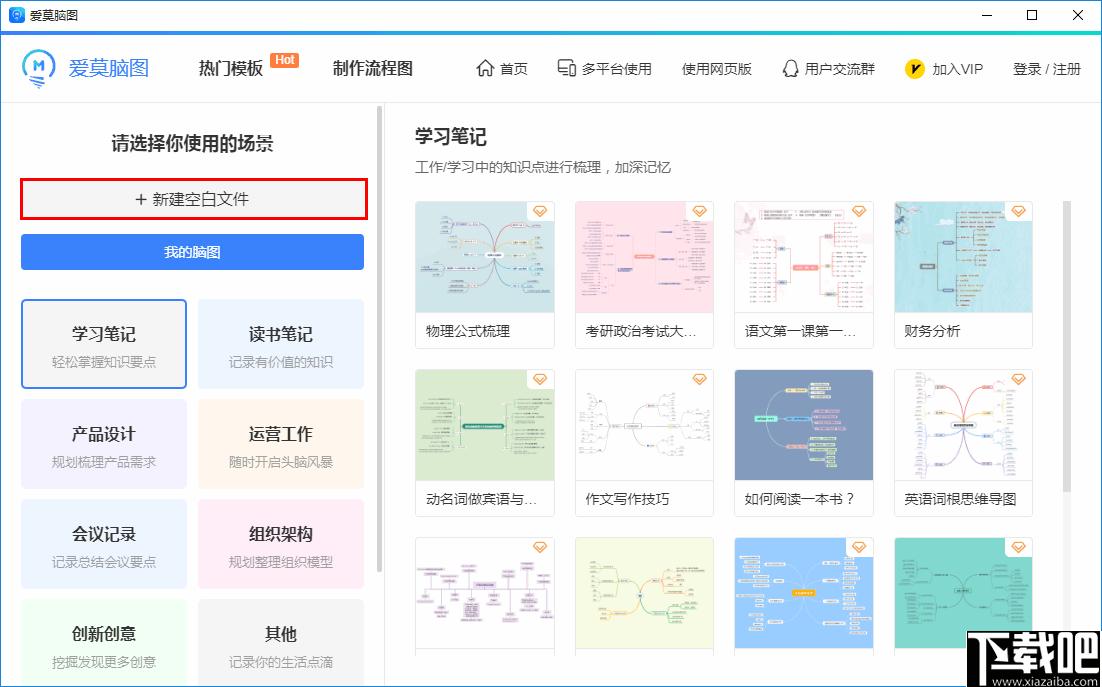
Task: Click the VIP diamond icon on 财务分析 template
Action: pos(1018,211)
